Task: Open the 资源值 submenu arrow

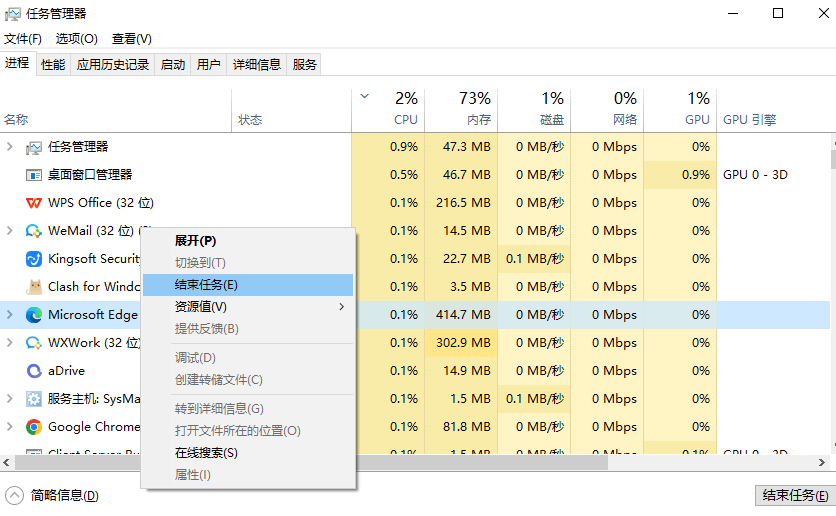Action: pos(342,307)
